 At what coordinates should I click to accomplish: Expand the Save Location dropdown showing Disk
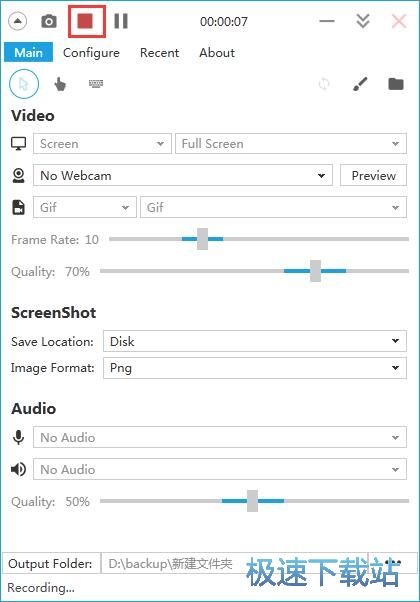point(255,341)
